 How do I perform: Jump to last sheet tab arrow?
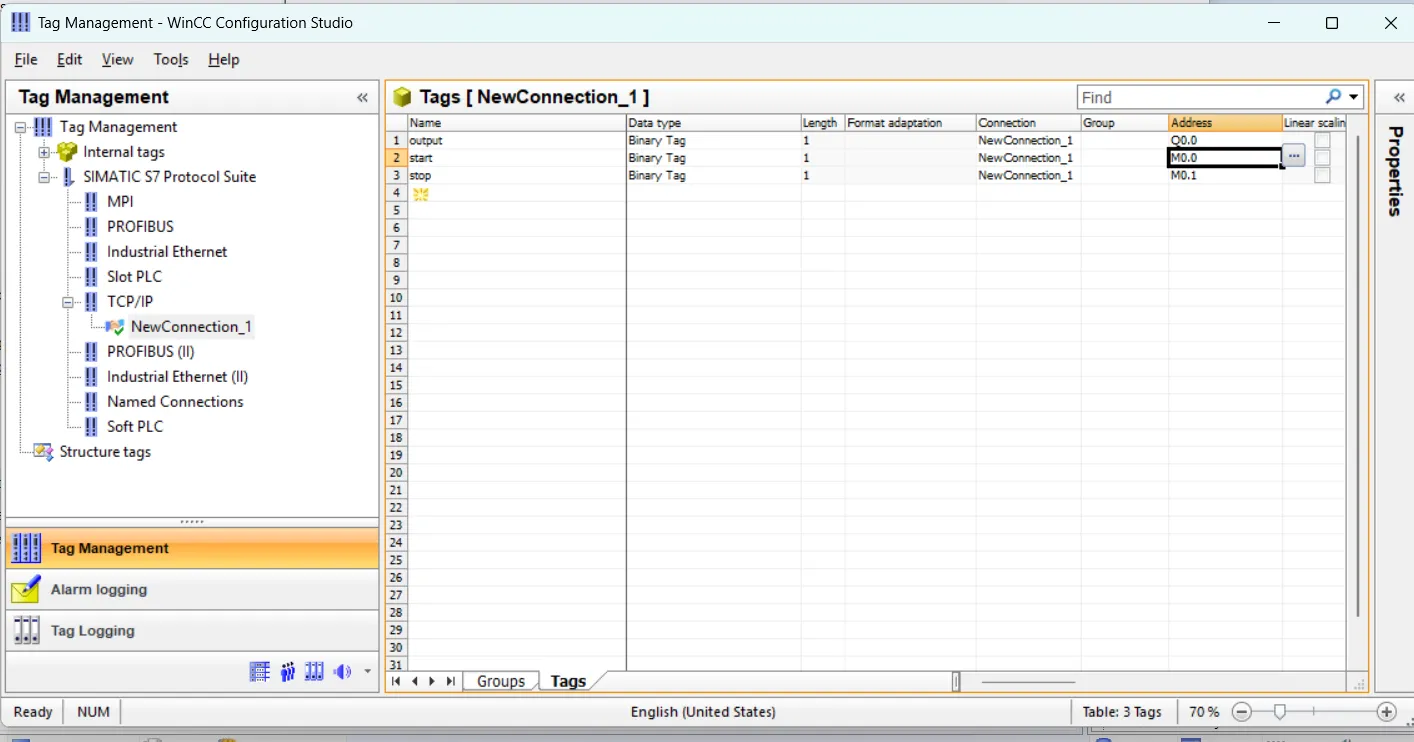pos(451,681)
